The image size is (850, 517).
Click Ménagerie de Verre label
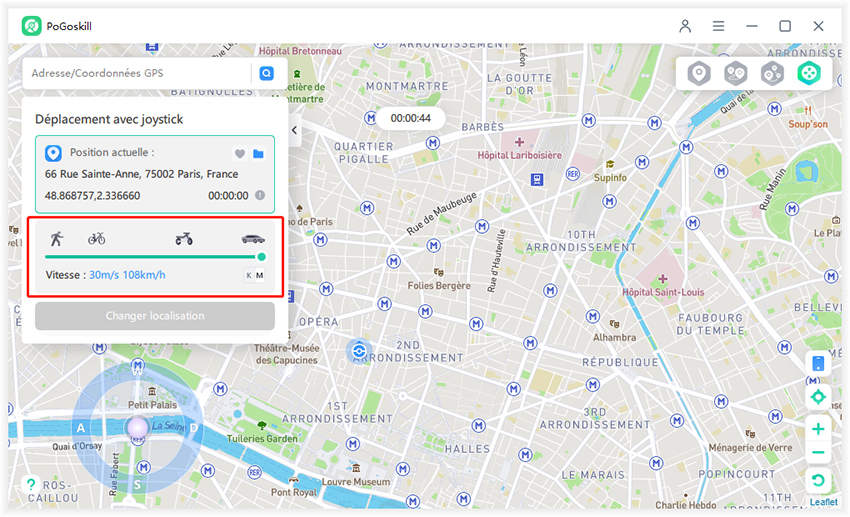(750, 448)
